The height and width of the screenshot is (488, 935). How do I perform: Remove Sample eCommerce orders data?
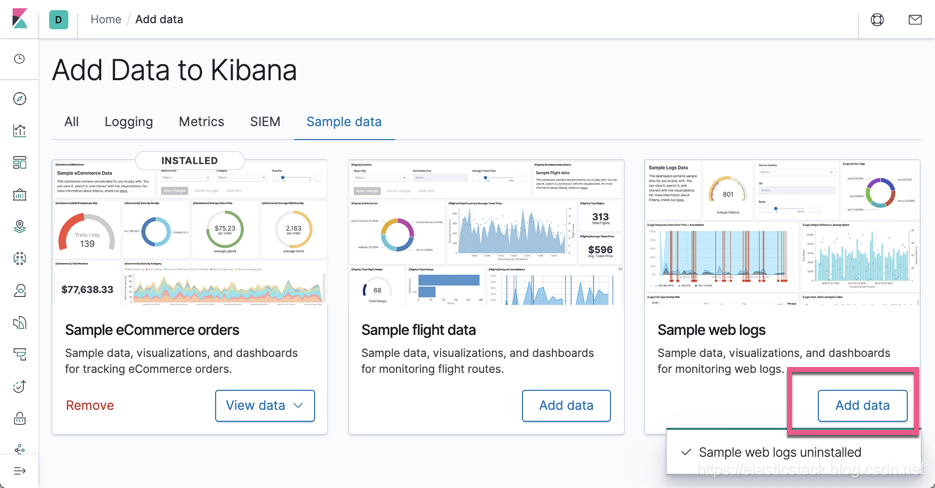pos(89,406)
